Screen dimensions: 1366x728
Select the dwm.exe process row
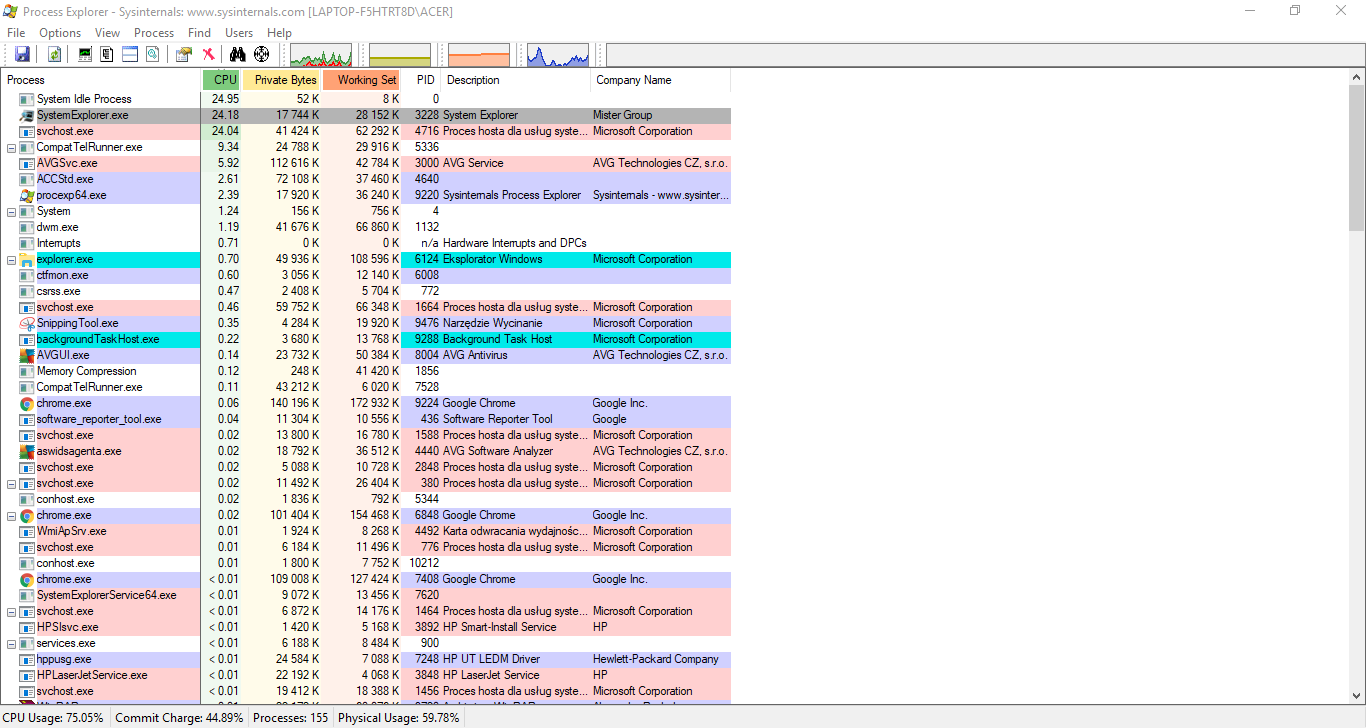point(366,227)
